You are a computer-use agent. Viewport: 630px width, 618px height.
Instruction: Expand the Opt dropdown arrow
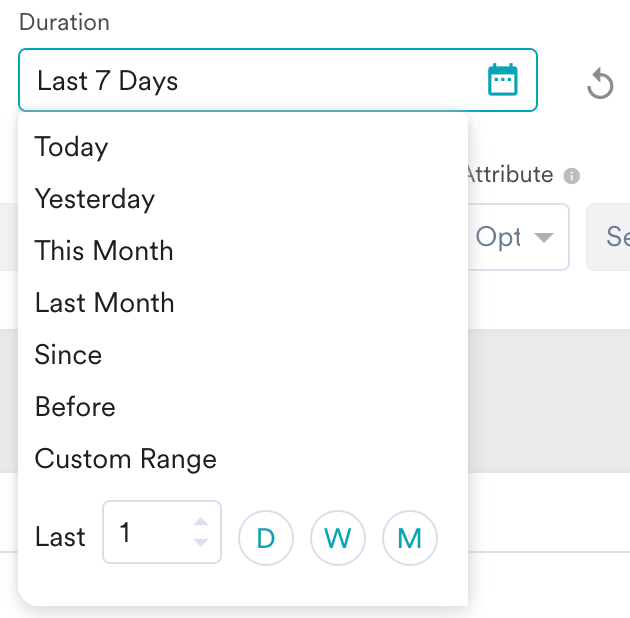click(x=544, y=237)
